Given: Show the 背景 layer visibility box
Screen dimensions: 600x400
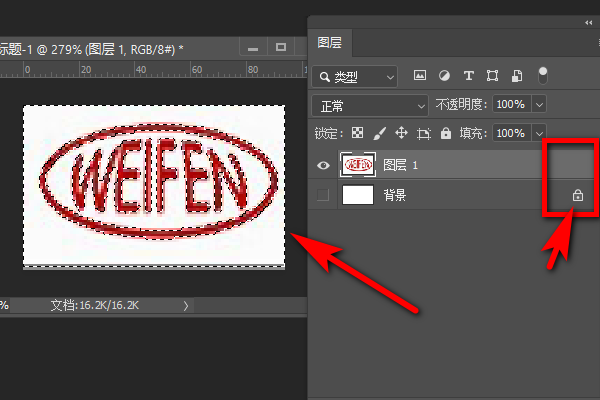Looking at the screenshot, I should [x=322, y=195].
